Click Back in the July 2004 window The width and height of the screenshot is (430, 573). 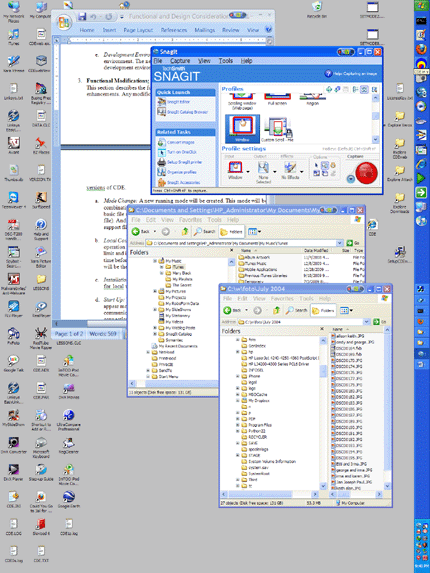pyautogui.click(x=232, y=310)
